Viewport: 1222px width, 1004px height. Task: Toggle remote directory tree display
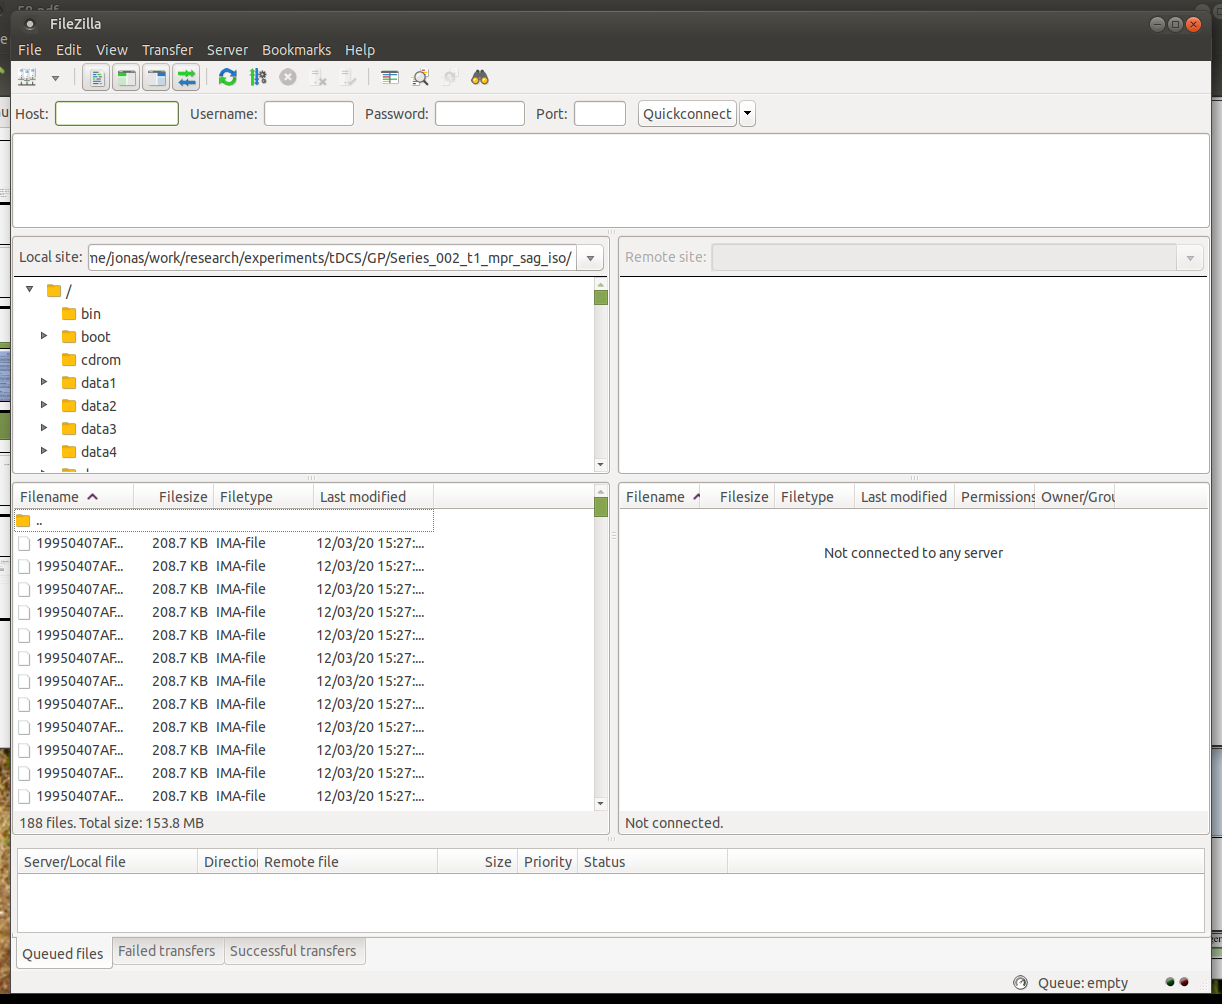point(156,77)
